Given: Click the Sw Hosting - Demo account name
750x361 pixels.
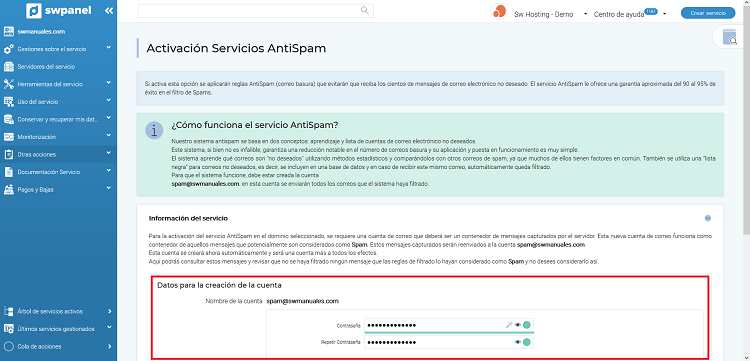Looking at the screenshot, I should (543, 14).
